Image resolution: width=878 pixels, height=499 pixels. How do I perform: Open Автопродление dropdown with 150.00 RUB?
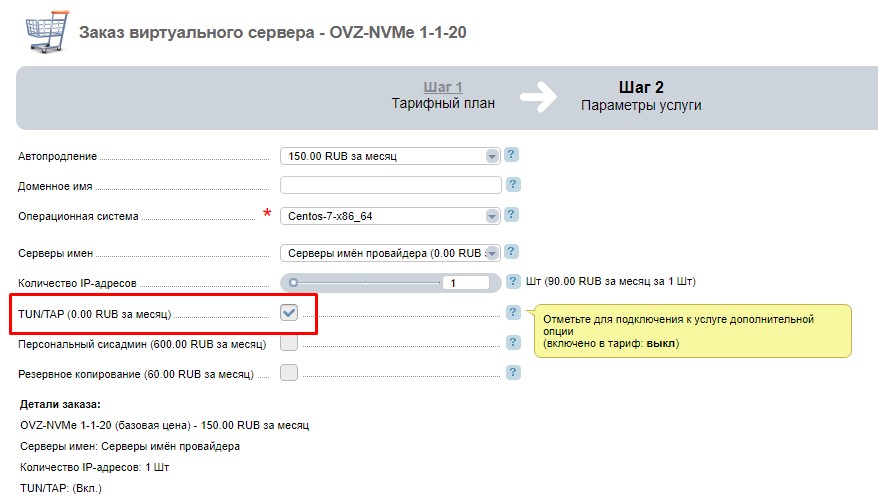tap(390, 156)
